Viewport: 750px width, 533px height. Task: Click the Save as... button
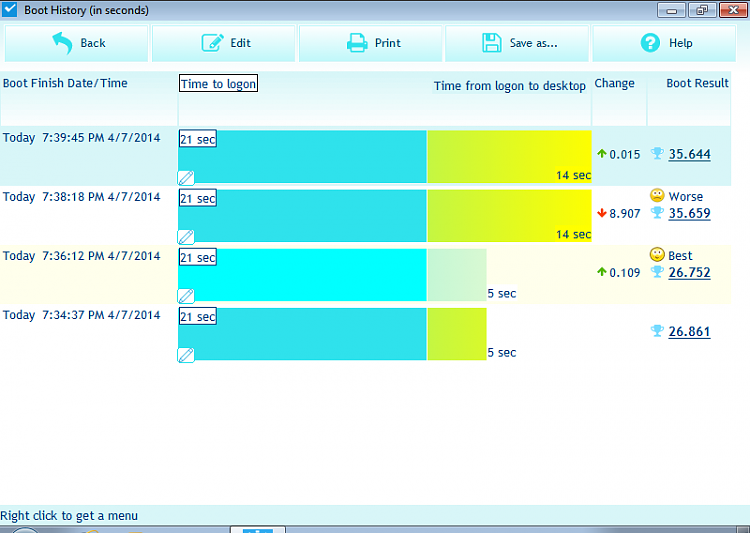pos(517,43)
